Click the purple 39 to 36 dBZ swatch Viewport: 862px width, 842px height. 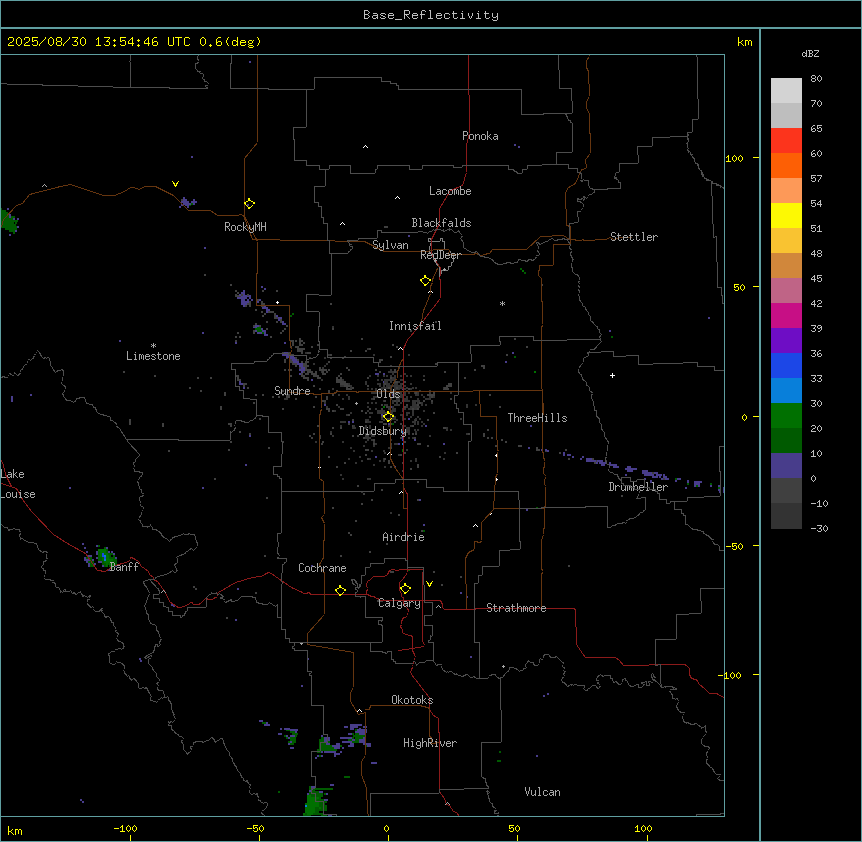786,341
